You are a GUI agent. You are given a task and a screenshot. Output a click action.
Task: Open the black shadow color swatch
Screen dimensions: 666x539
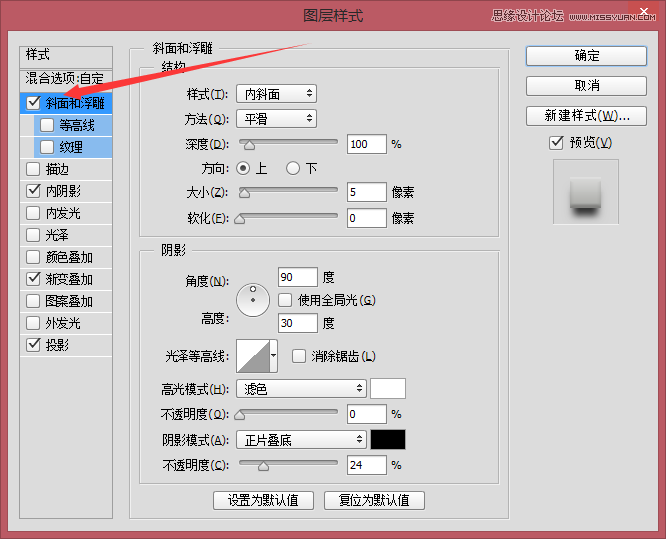388,440
